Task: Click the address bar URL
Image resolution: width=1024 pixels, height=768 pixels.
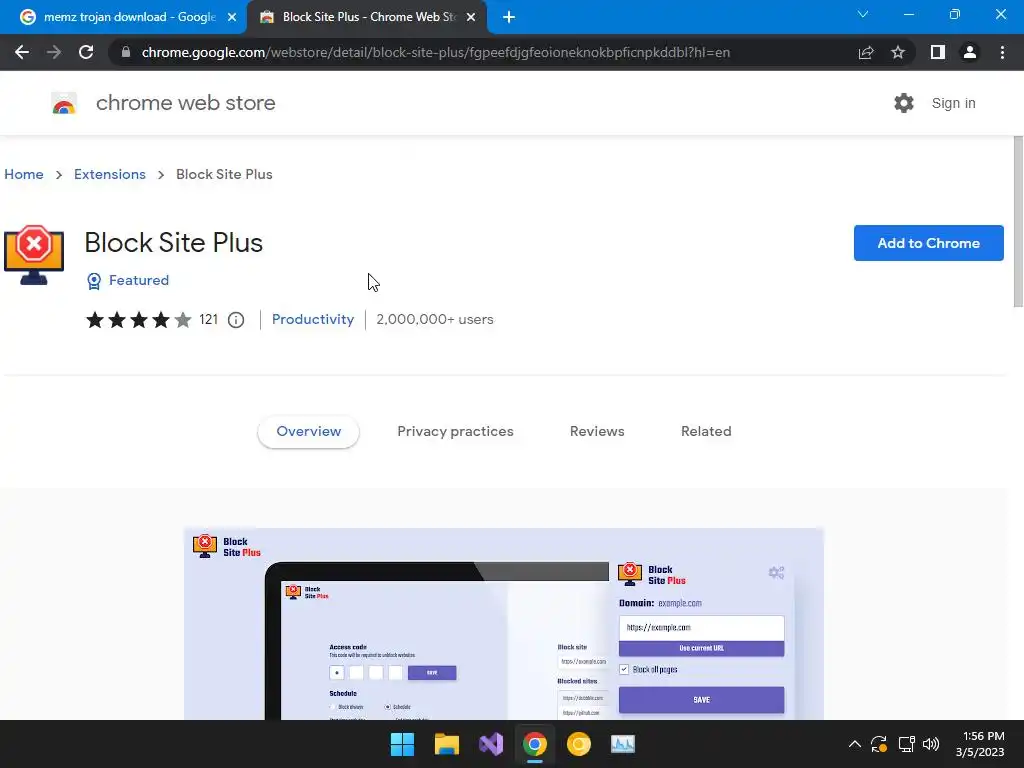Action: (436, 52)
